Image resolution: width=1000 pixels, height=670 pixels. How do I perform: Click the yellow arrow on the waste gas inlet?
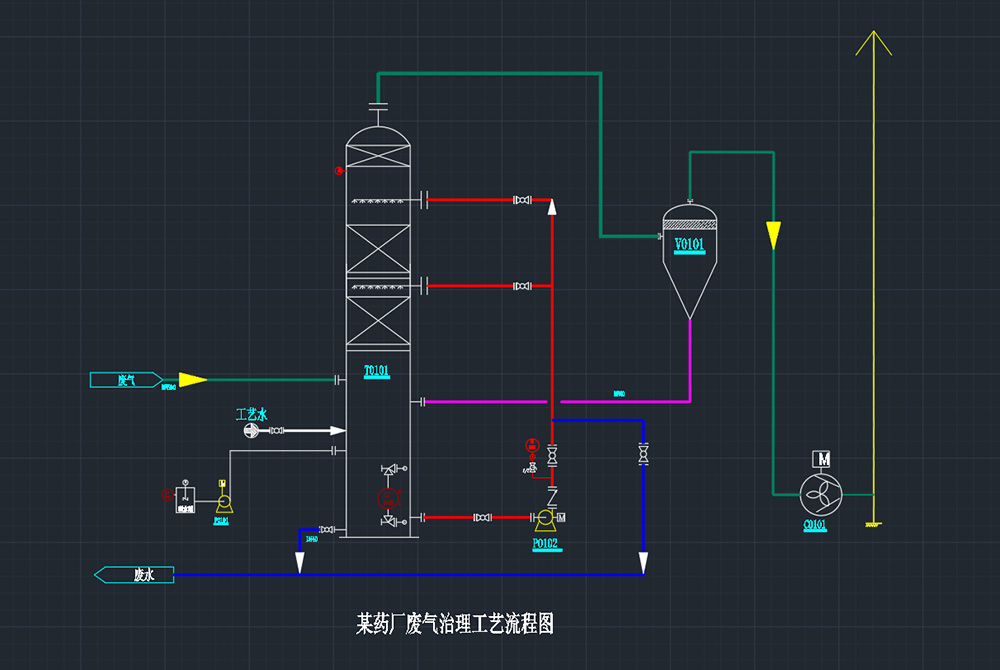coord(185,380)
